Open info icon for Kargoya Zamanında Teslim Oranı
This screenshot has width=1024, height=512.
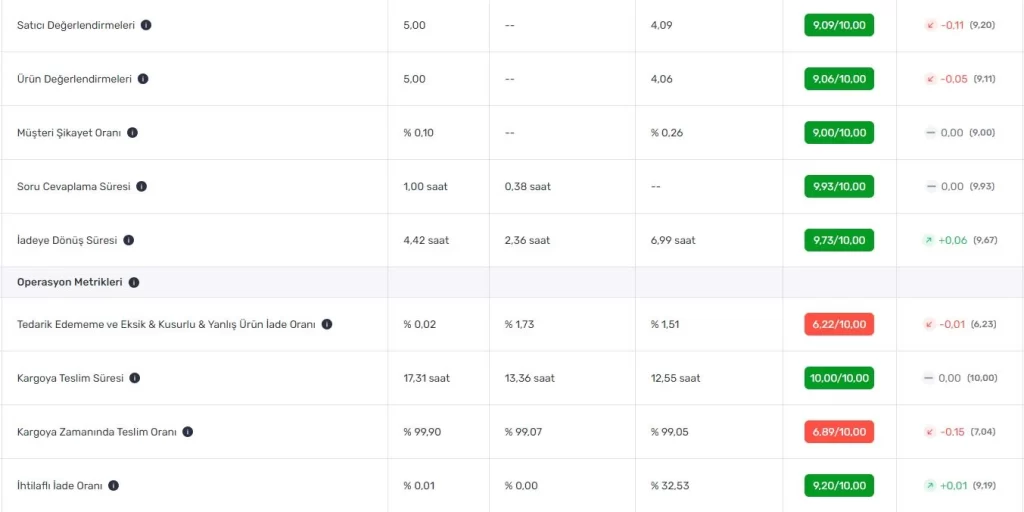click(x=187, y=432)
